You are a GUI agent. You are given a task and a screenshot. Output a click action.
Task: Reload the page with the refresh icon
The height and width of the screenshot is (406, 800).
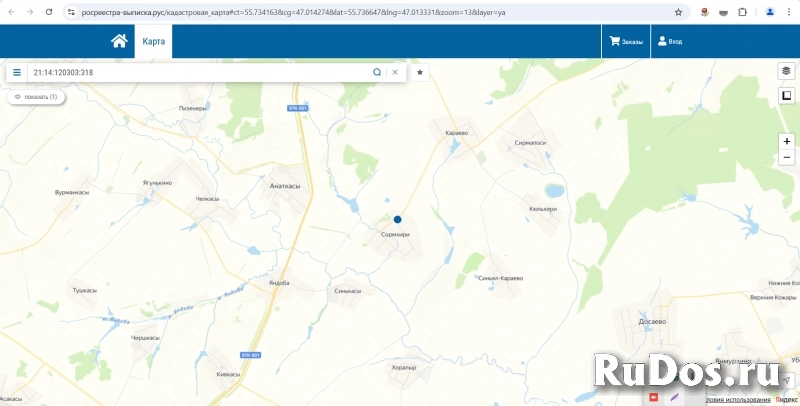[x=49, y=12]
